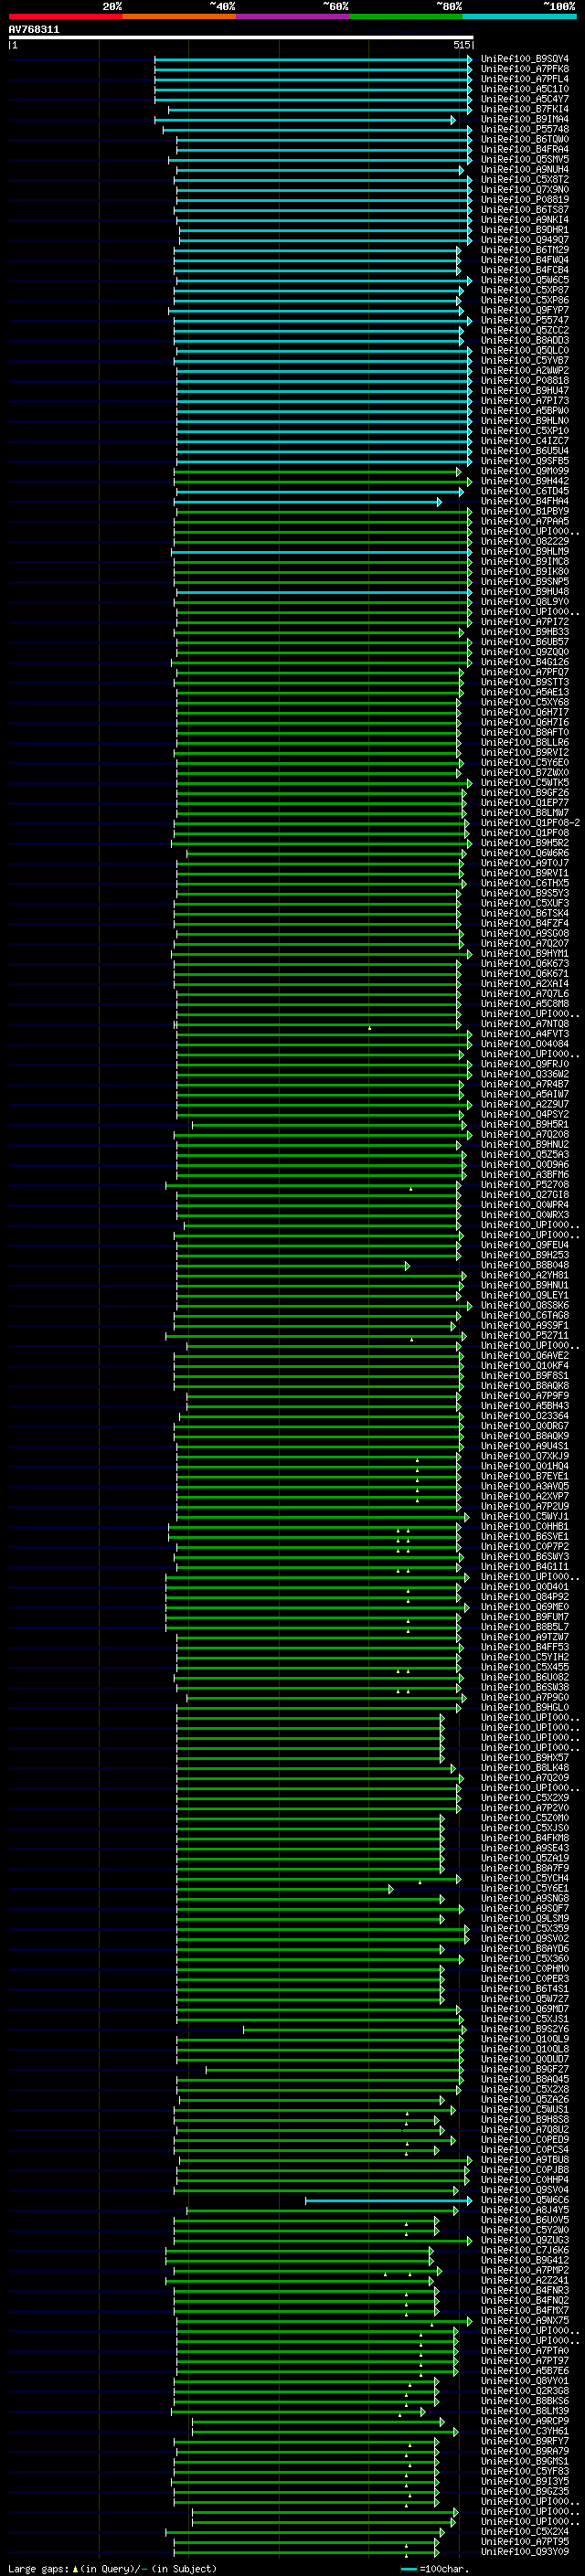Click the orange ~40% identity legend segment
Viewport: 585px width, 2576px height.
[x=179, y=16]
